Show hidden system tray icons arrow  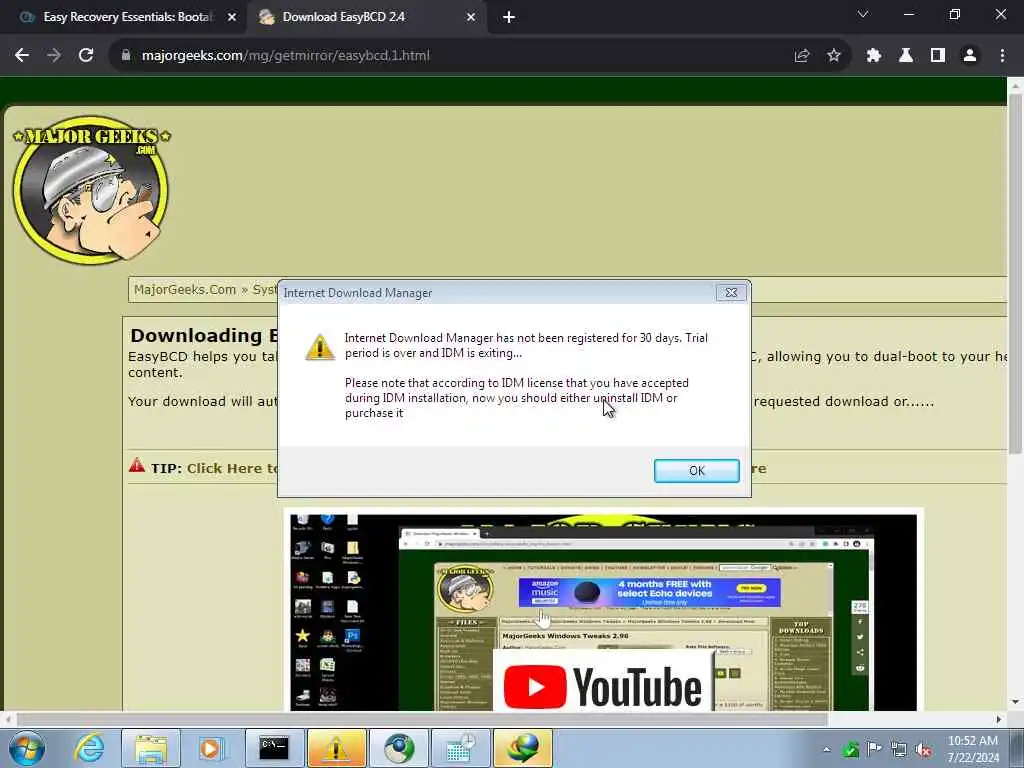pyautogui.click(x=827, y=749)
